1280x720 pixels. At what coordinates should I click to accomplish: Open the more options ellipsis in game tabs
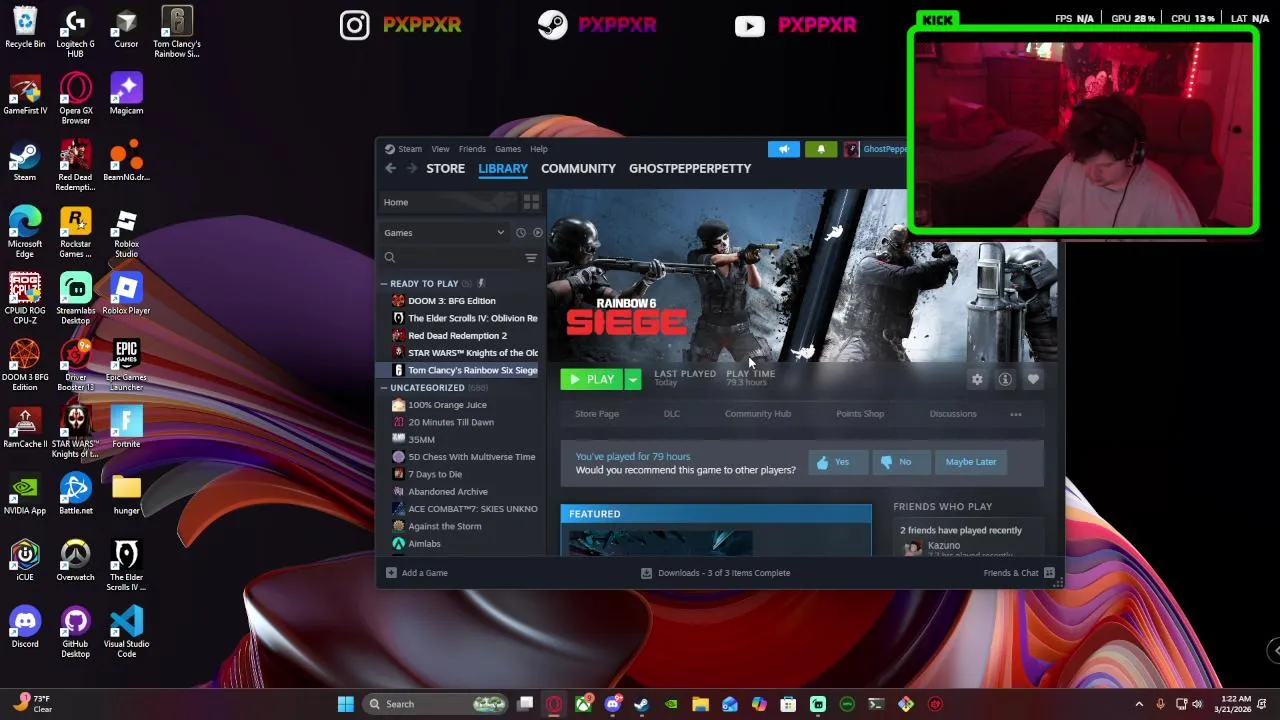point(1016,414)
